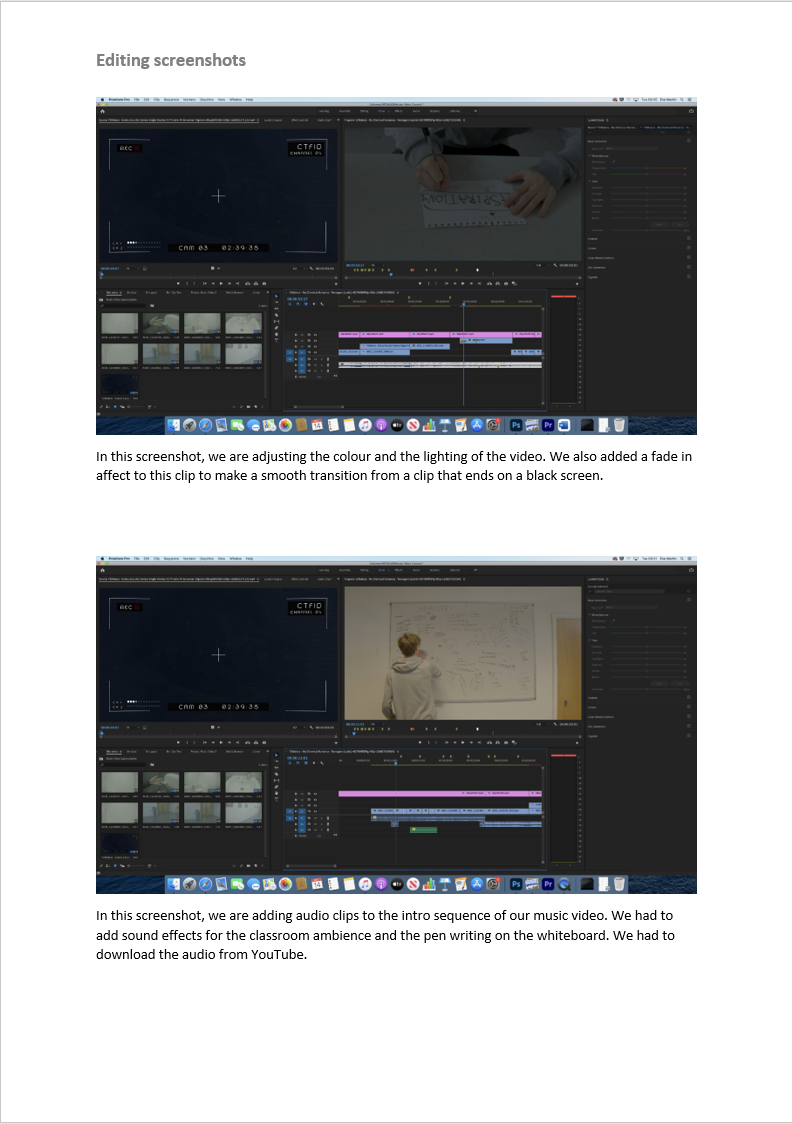Image resolution: width=792 pixels, height=1124 pixels.
Task: Open System Preferences in the first screenshot's dock
Action: (492, 425)
